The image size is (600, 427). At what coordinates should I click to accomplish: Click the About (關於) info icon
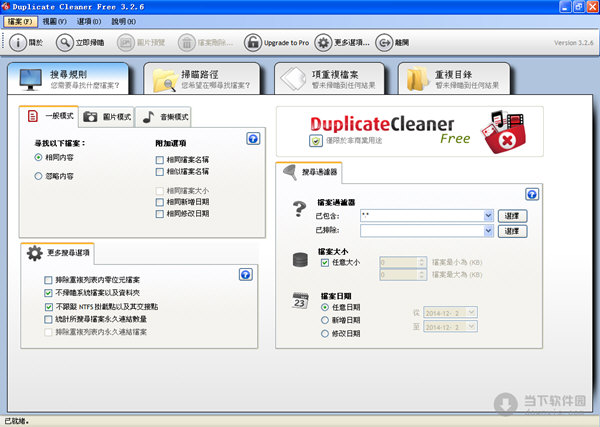[18, 42]
